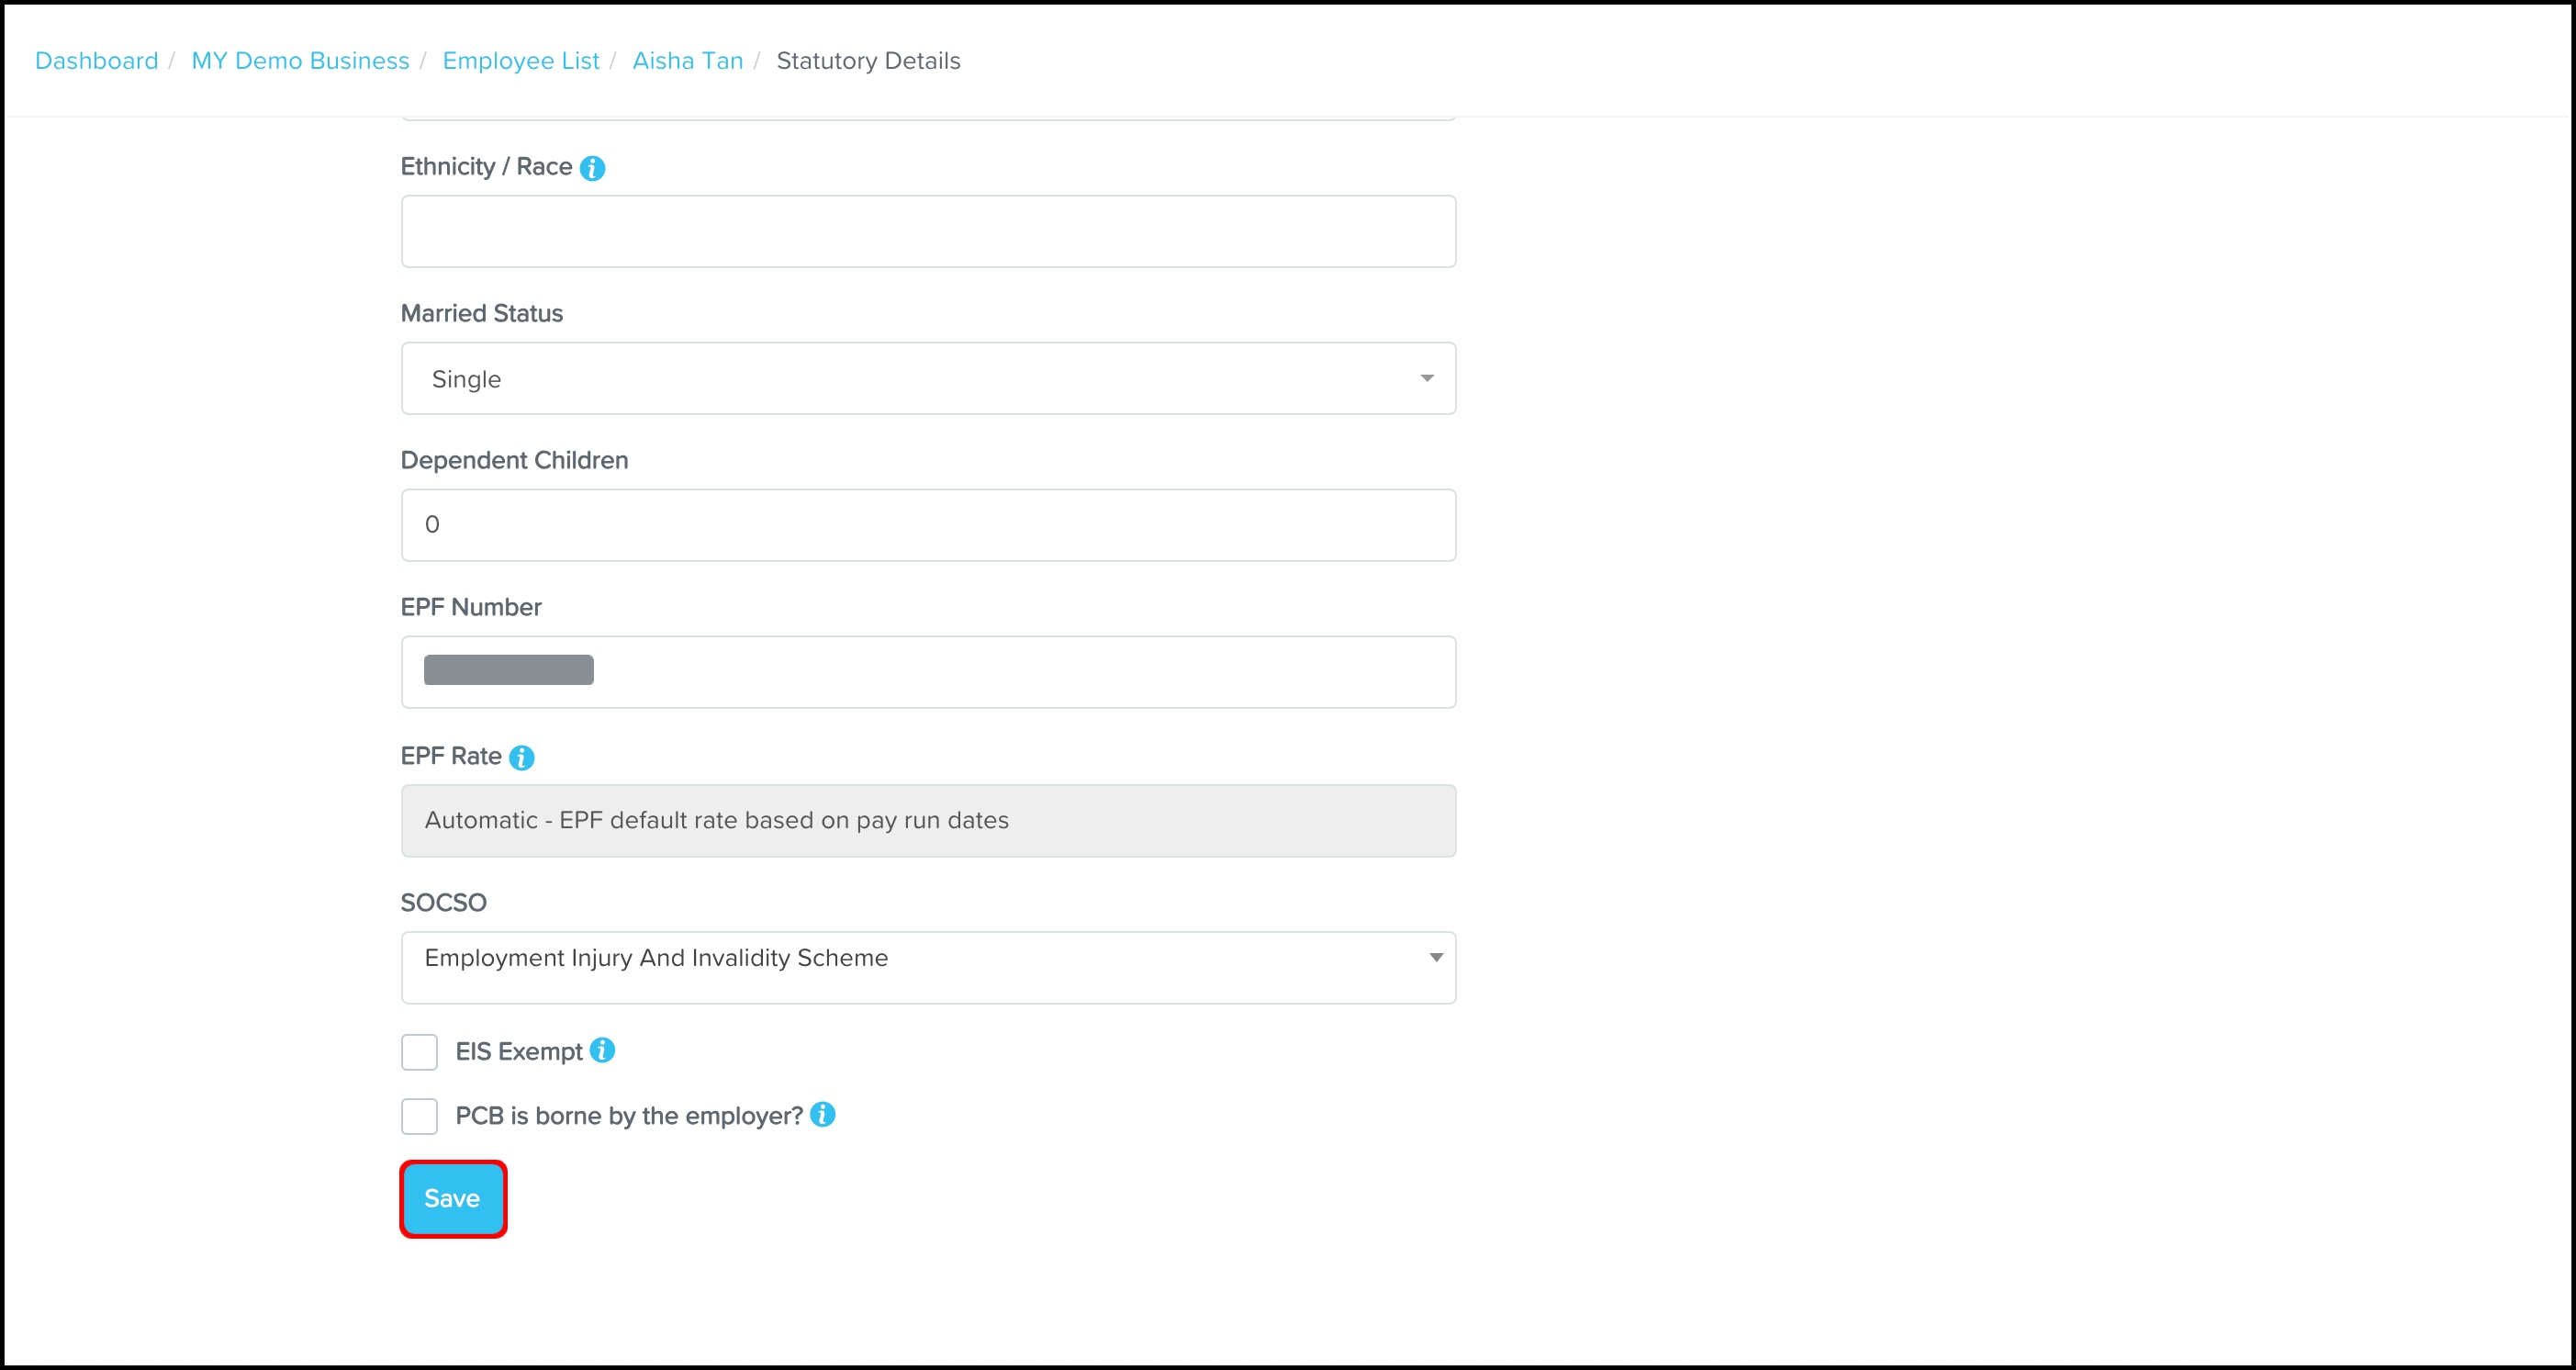
Task: Expand the SOCSO scheme dropdown
Action: click(x=927, y=967)
